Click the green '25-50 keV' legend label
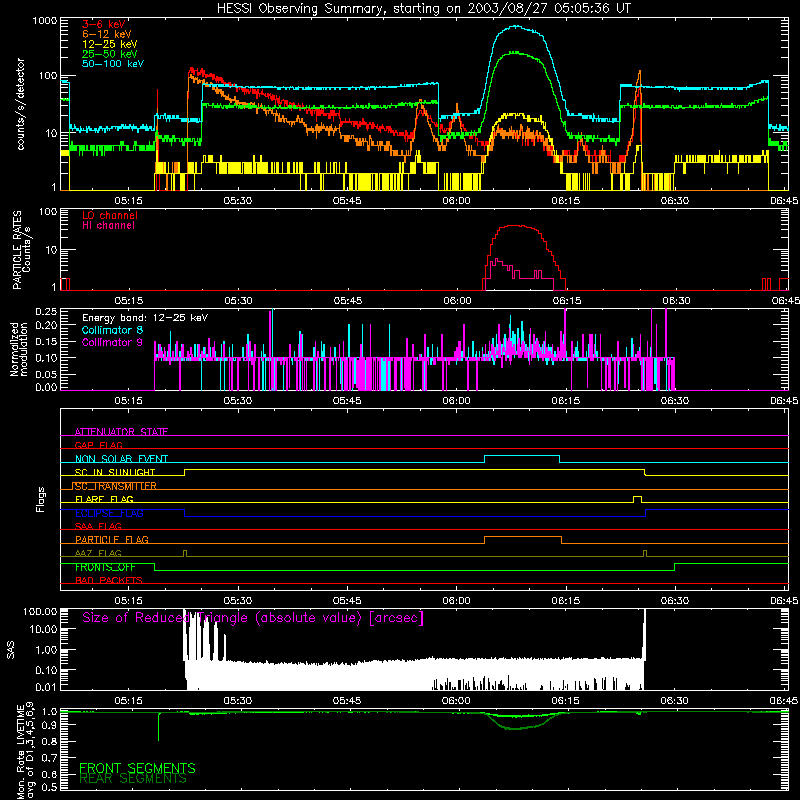Image resolution: width=800 pixels, height=800 pixels. [x=110, y=54]
